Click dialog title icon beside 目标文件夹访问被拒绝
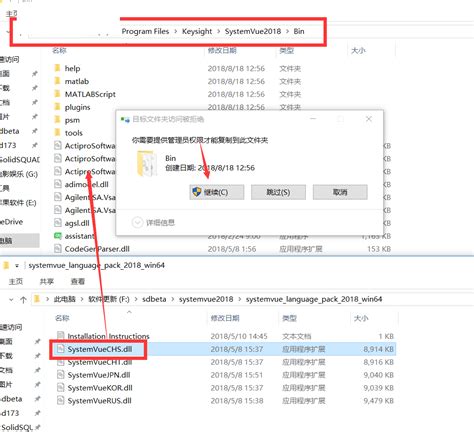 (125, 119)
